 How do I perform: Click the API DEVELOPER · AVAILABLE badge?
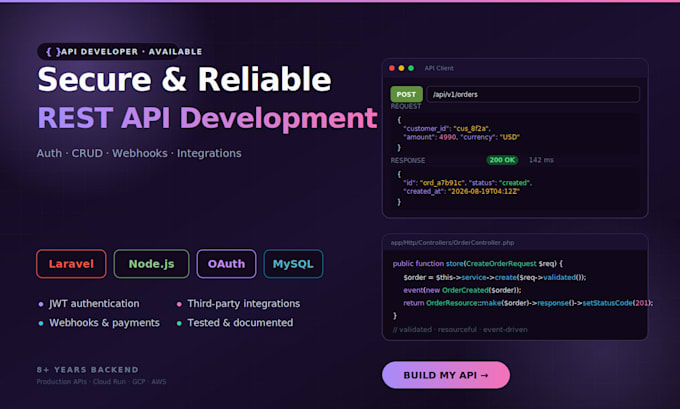(120, 52)
